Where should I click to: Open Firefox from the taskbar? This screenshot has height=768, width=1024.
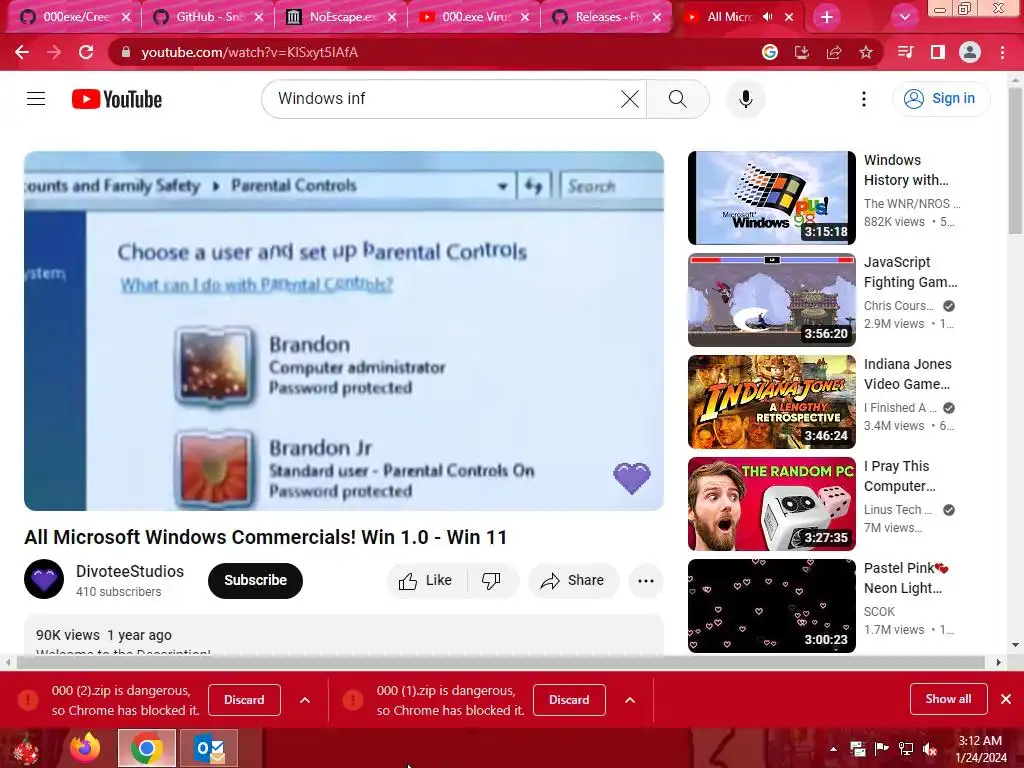tap(86, 748)
